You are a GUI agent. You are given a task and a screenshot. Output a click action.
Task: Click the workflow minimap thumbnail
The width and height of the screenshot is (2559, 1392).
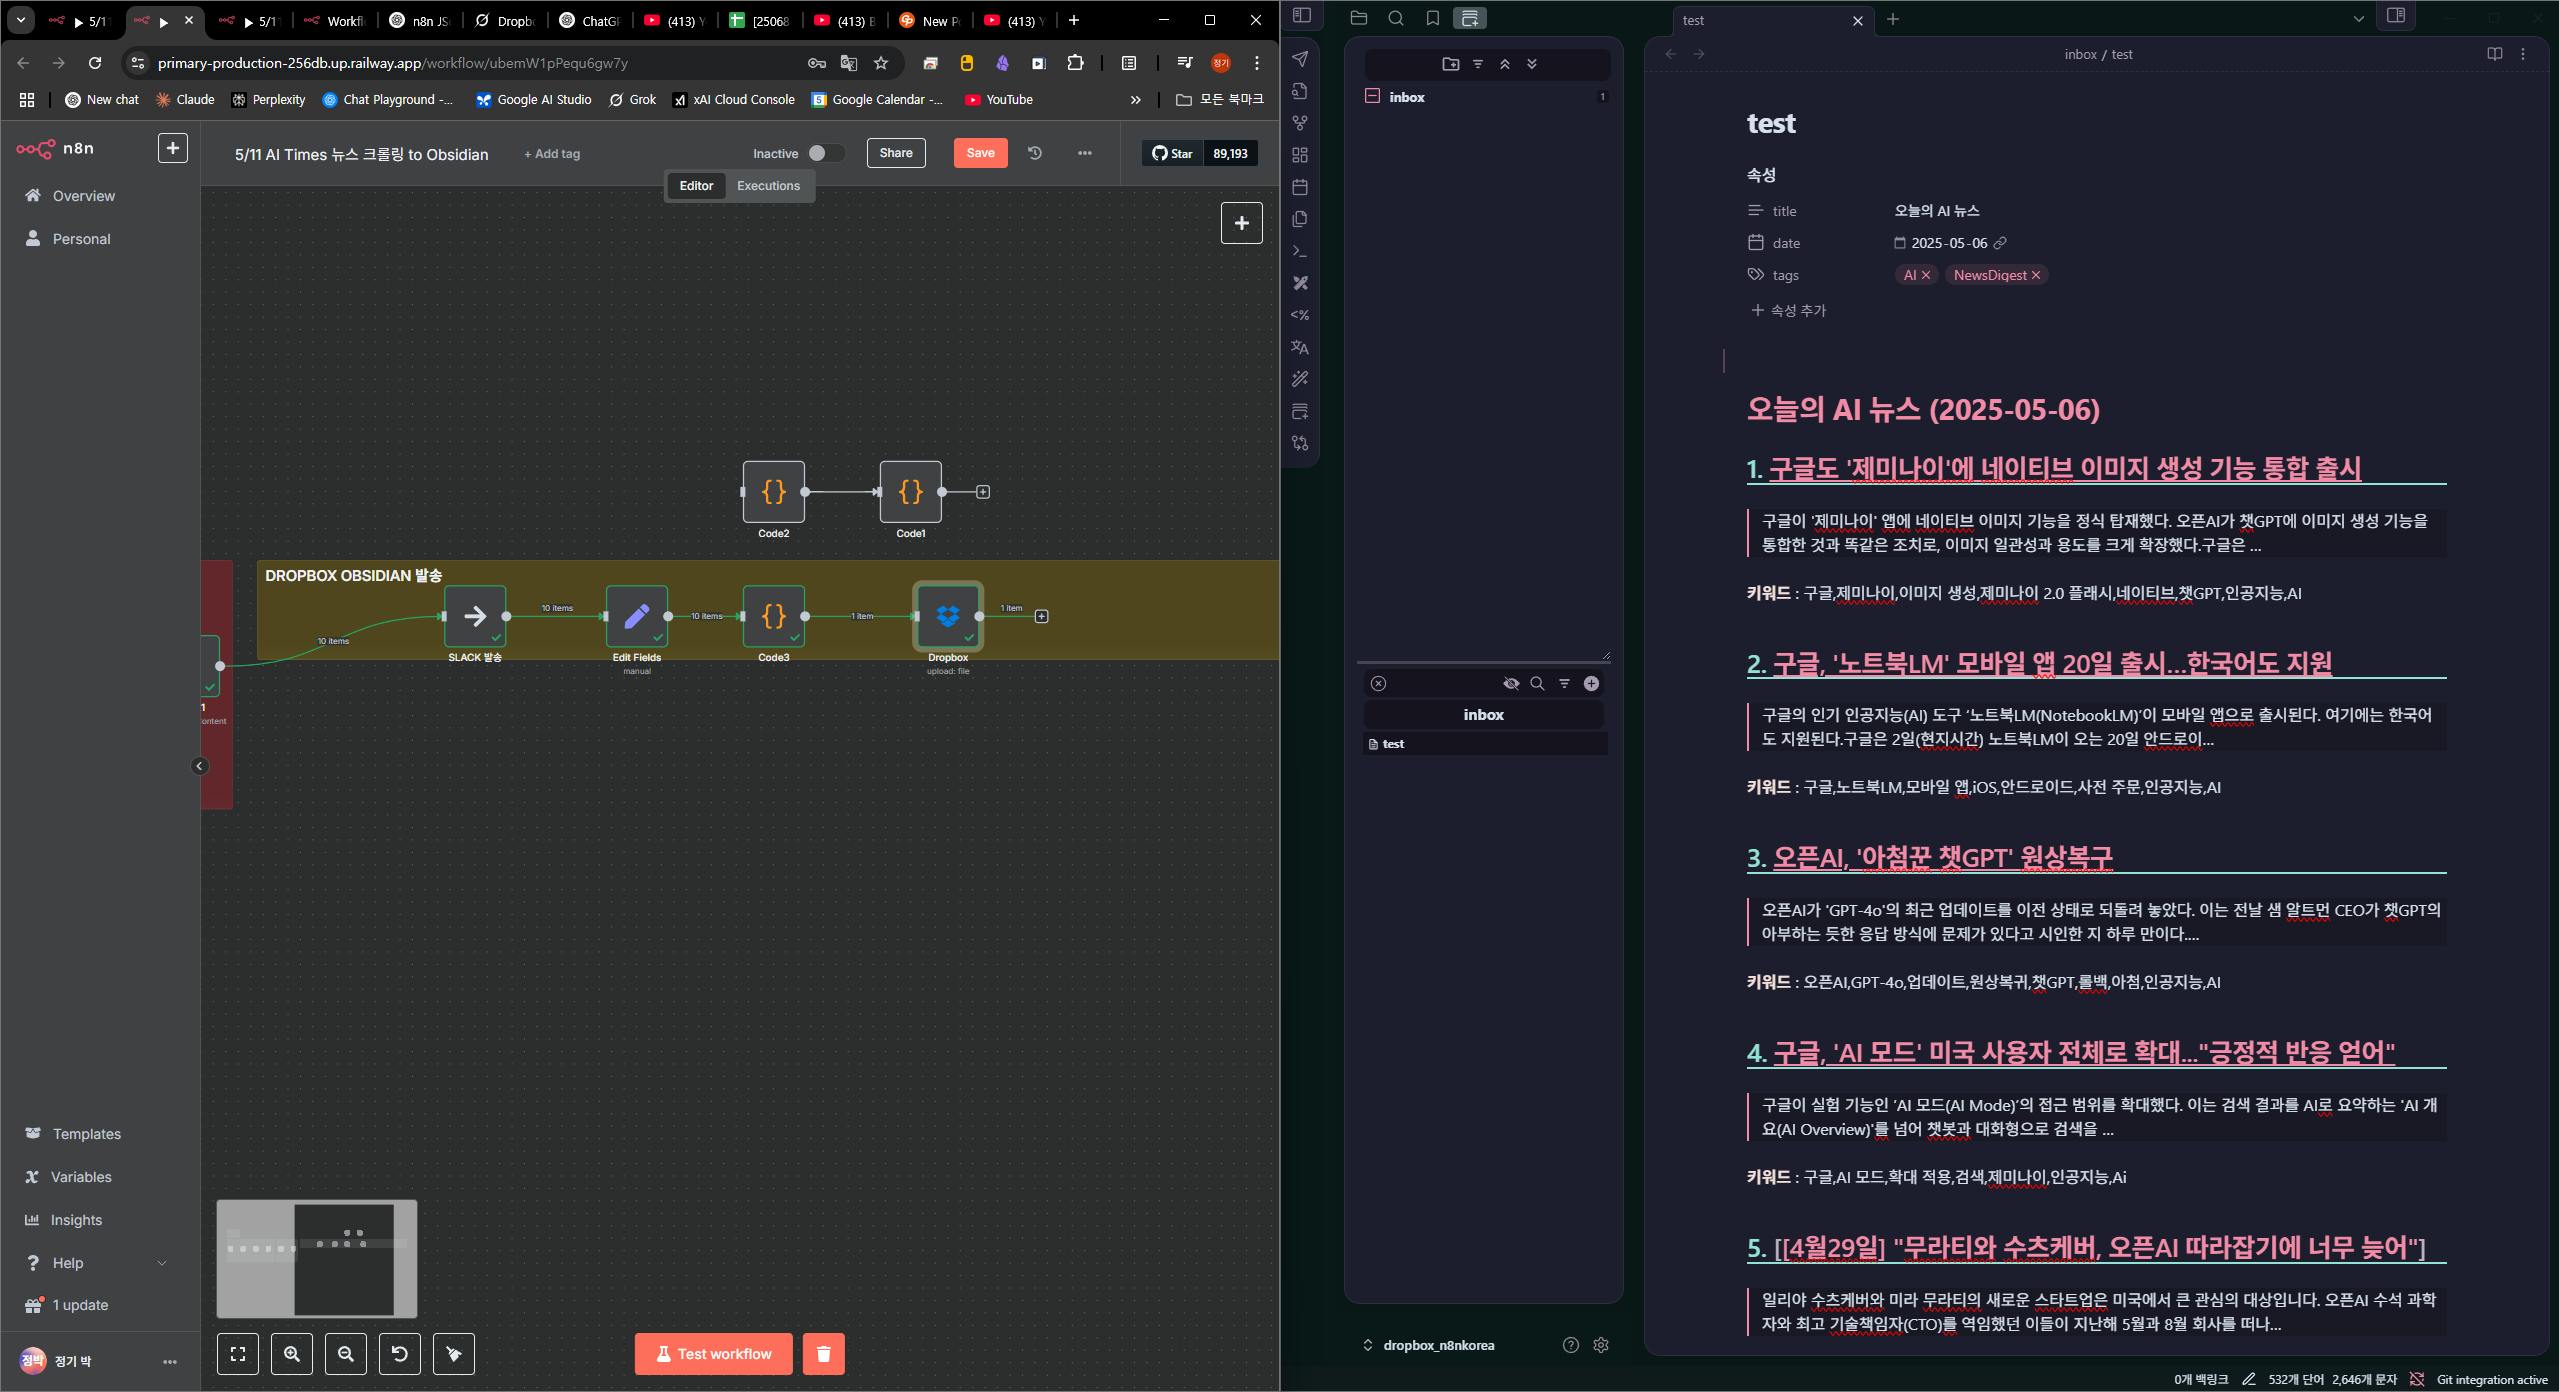pyautogui.click(x=316, y=1258)
